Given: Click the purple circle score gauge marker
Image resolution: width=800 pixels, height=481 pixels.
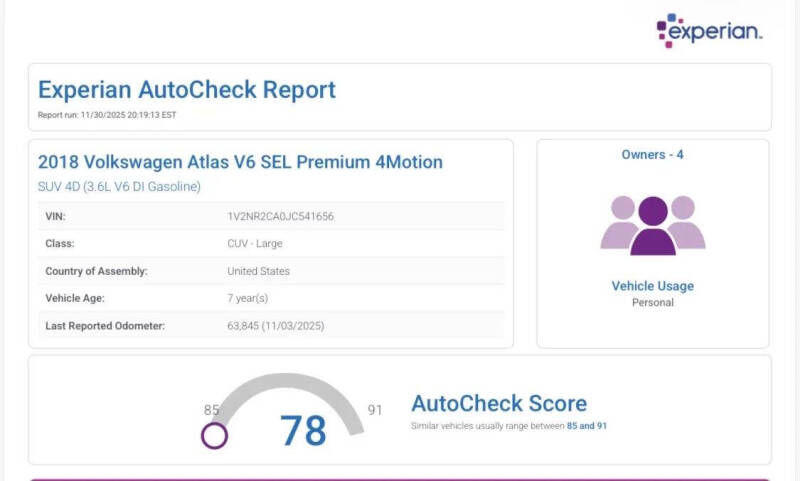Looking at the screenshot, I should pyautogui.click(x=214, y=436).
